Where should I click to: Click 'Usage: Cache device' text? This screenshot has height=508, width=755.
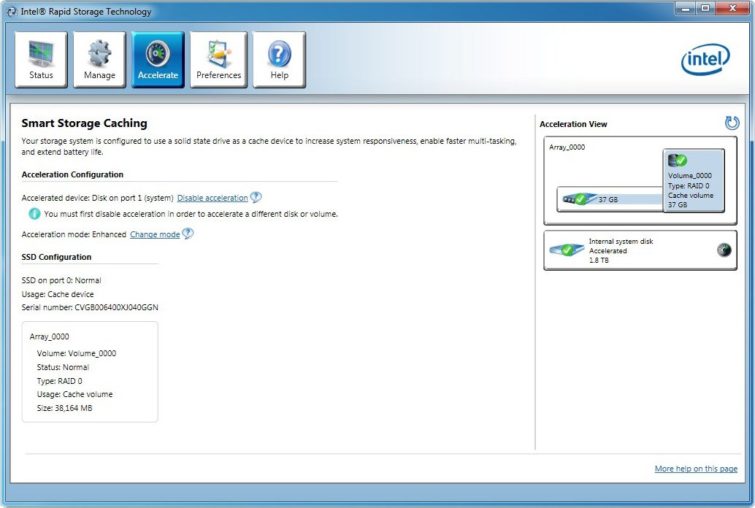58,294
